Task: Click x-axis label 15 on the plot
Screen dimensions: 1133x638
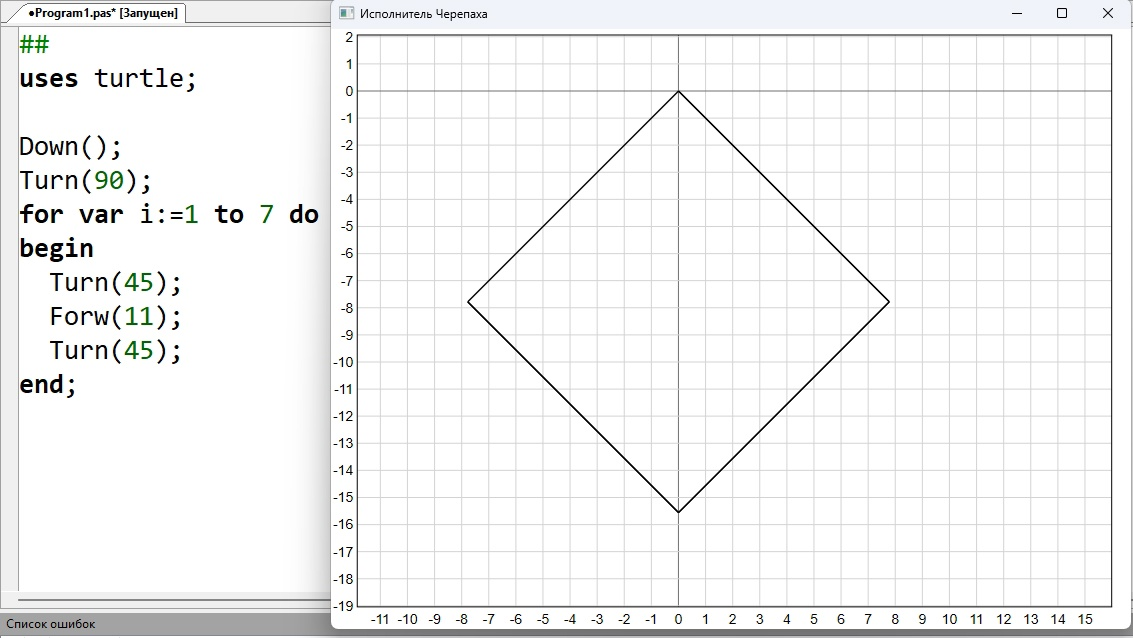Action: [1085, 619]
